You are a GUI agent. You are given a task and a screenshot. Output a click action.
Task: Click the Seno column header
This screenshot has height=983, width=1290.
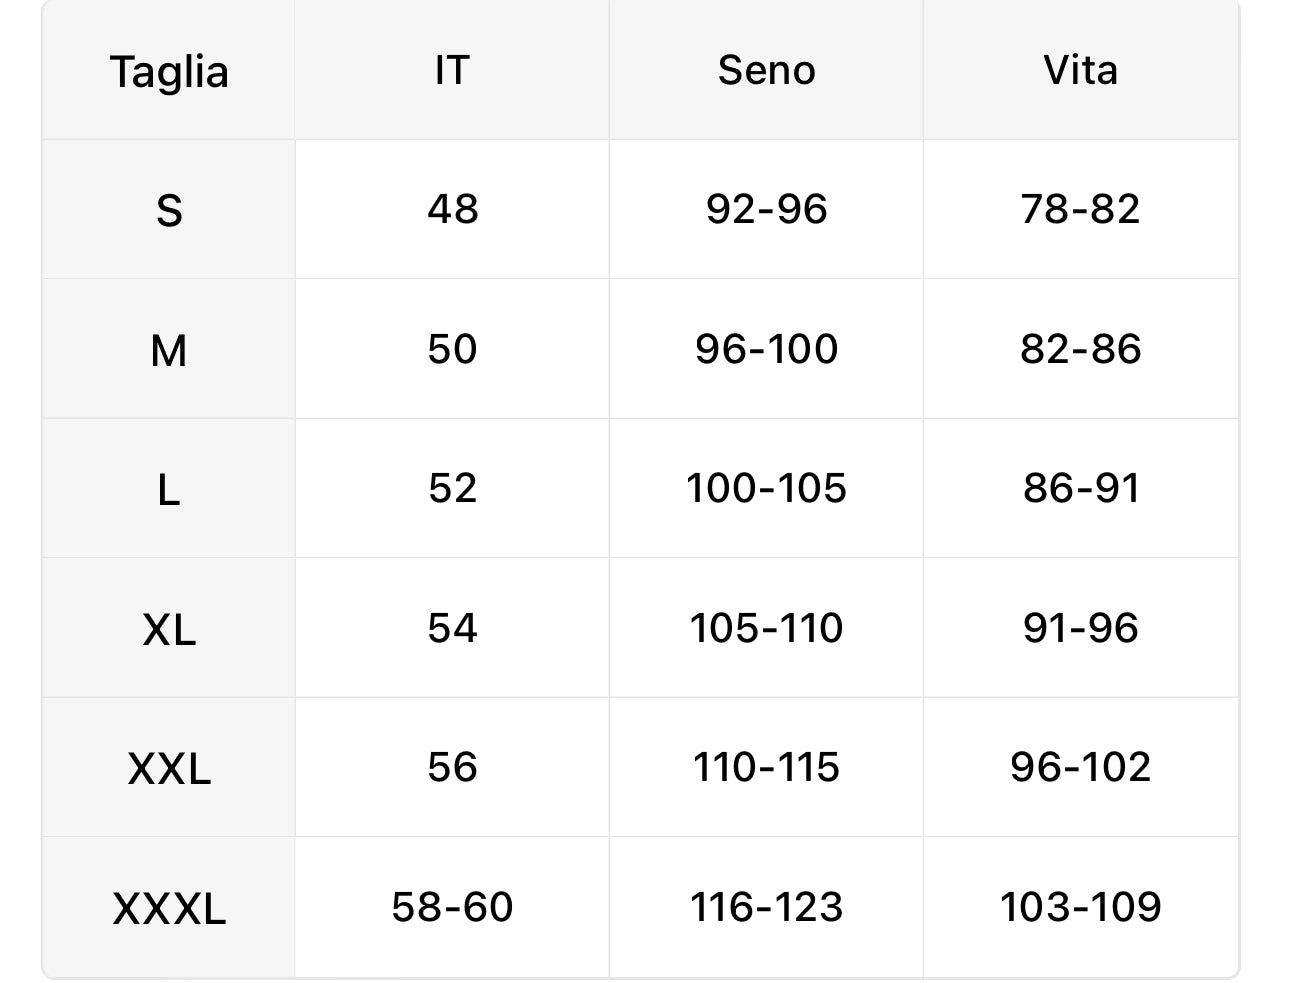coord(766,70)
